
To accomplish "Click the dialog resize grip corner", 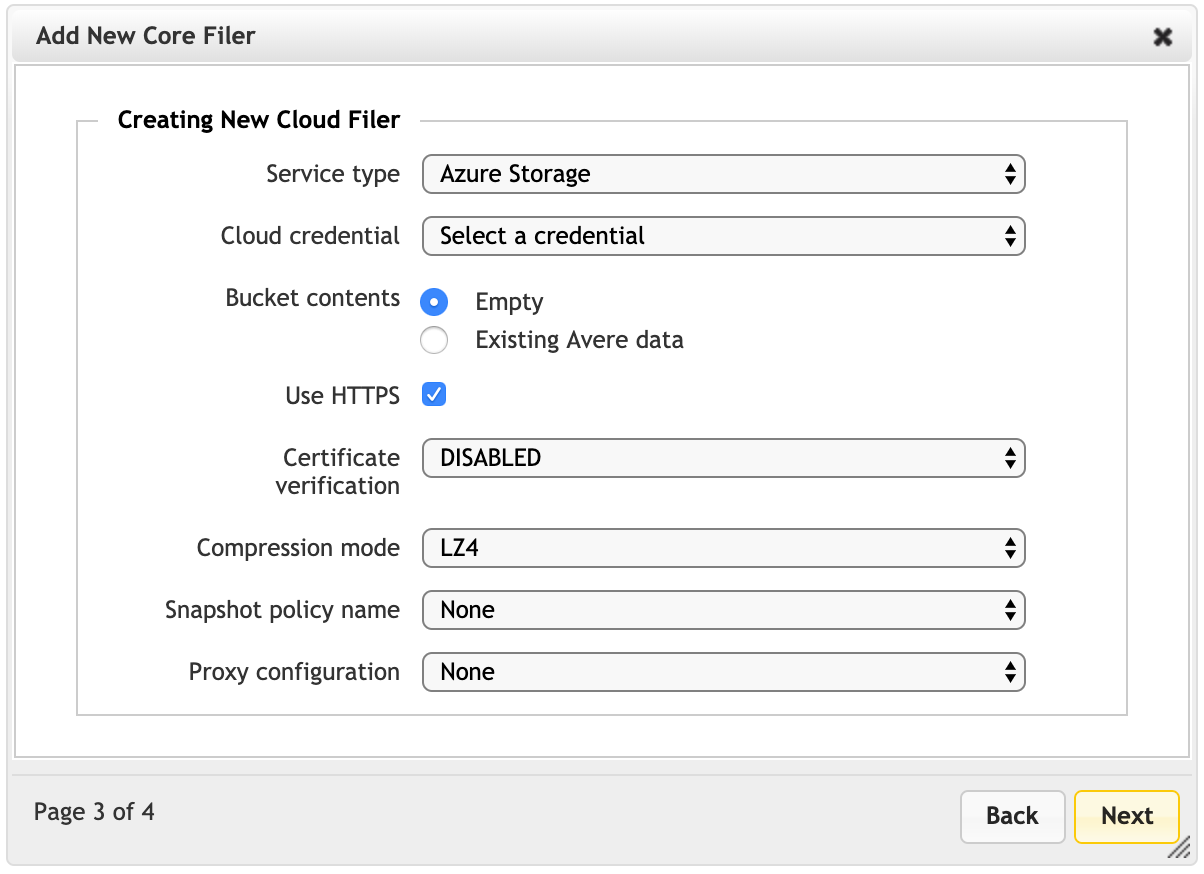I will pos(1178,849).
